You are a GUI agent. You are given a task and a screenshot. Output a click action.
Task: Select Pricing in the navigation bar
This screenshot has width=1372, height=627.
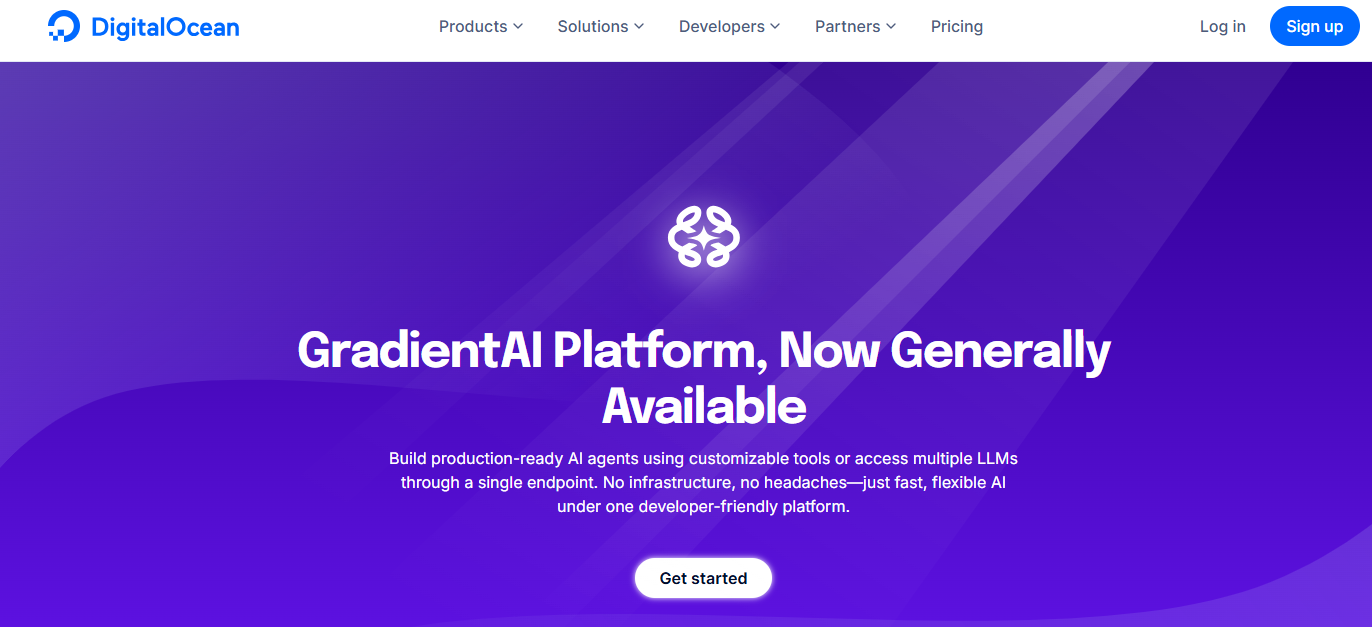pos(956,26)
